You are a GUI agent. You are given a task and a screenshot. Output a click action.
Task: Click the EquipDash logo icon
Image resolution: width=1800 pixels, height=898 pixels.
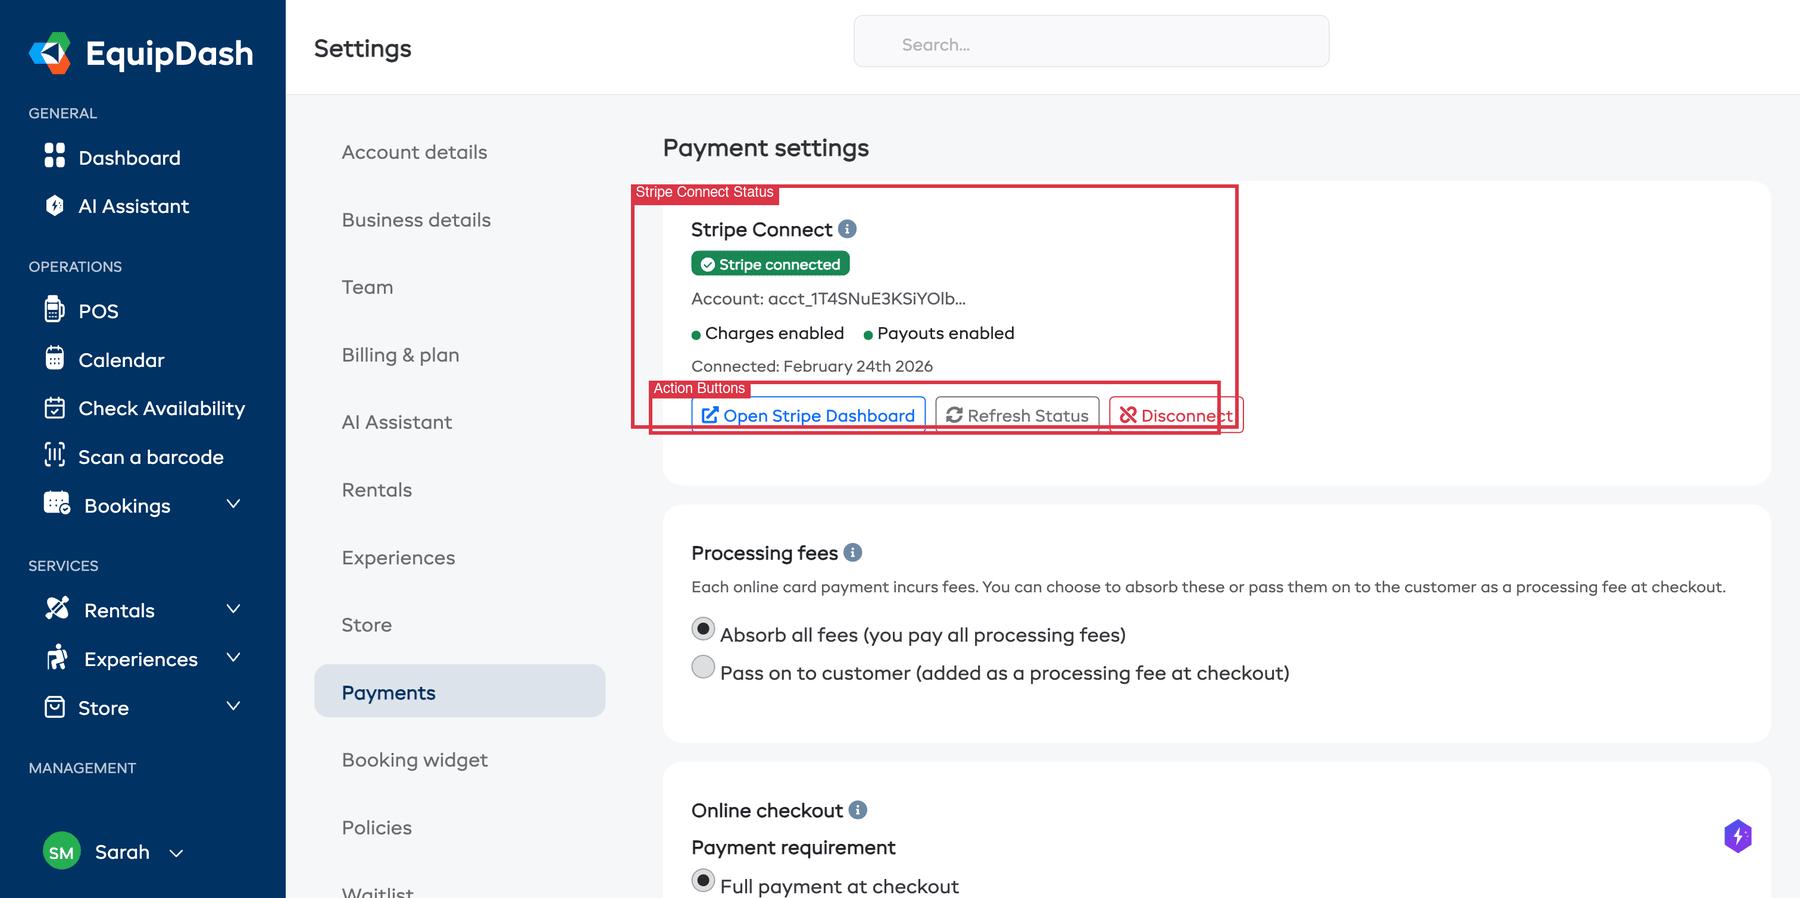[x=50, y=53]
